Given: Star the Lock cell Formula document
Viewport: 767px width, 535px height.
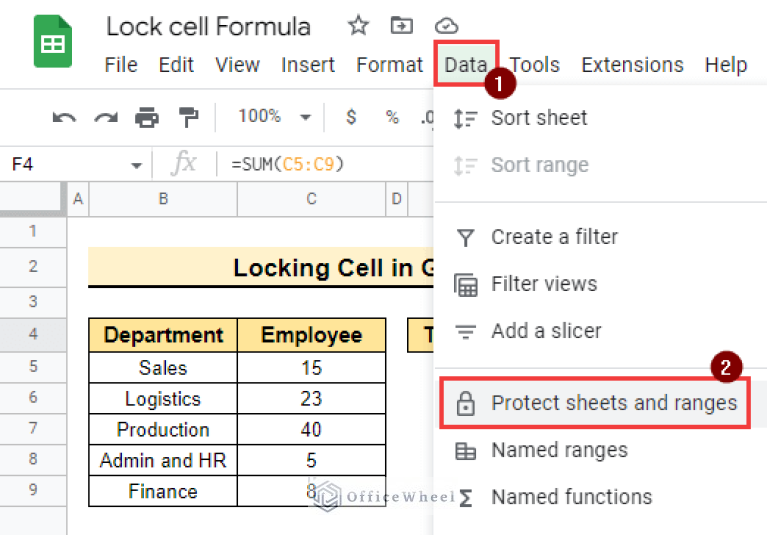Looking at the screenshot, I should click(x=357, y=26).
